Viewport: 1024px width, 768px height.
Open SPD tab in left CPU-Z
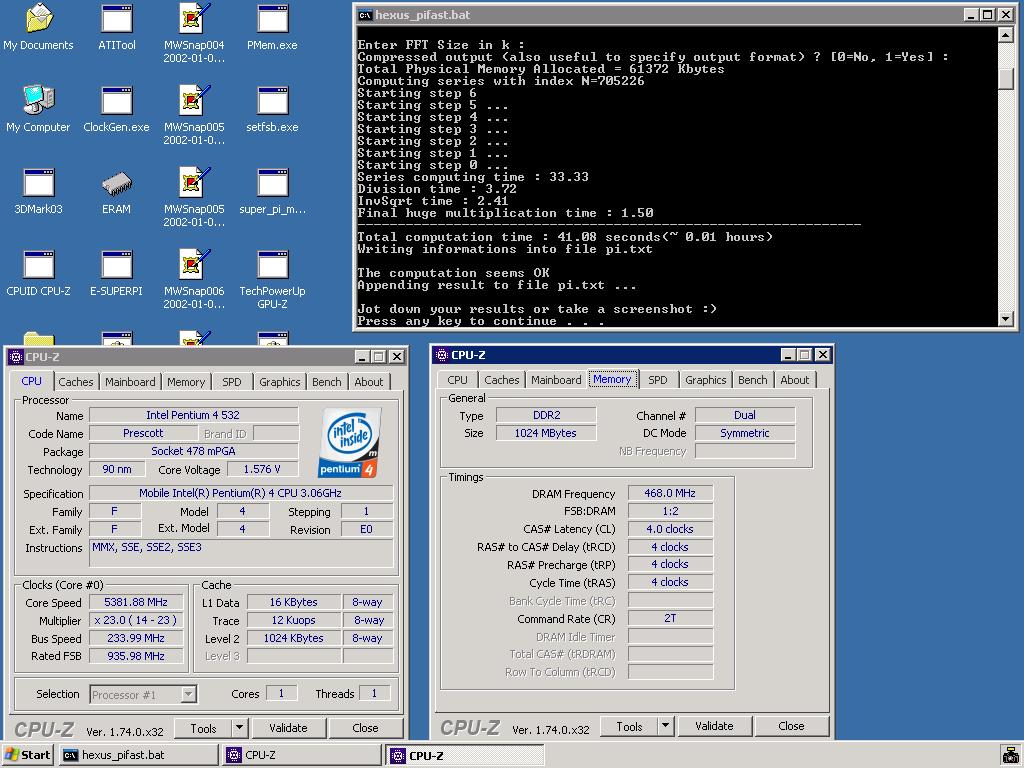[232, 382]
